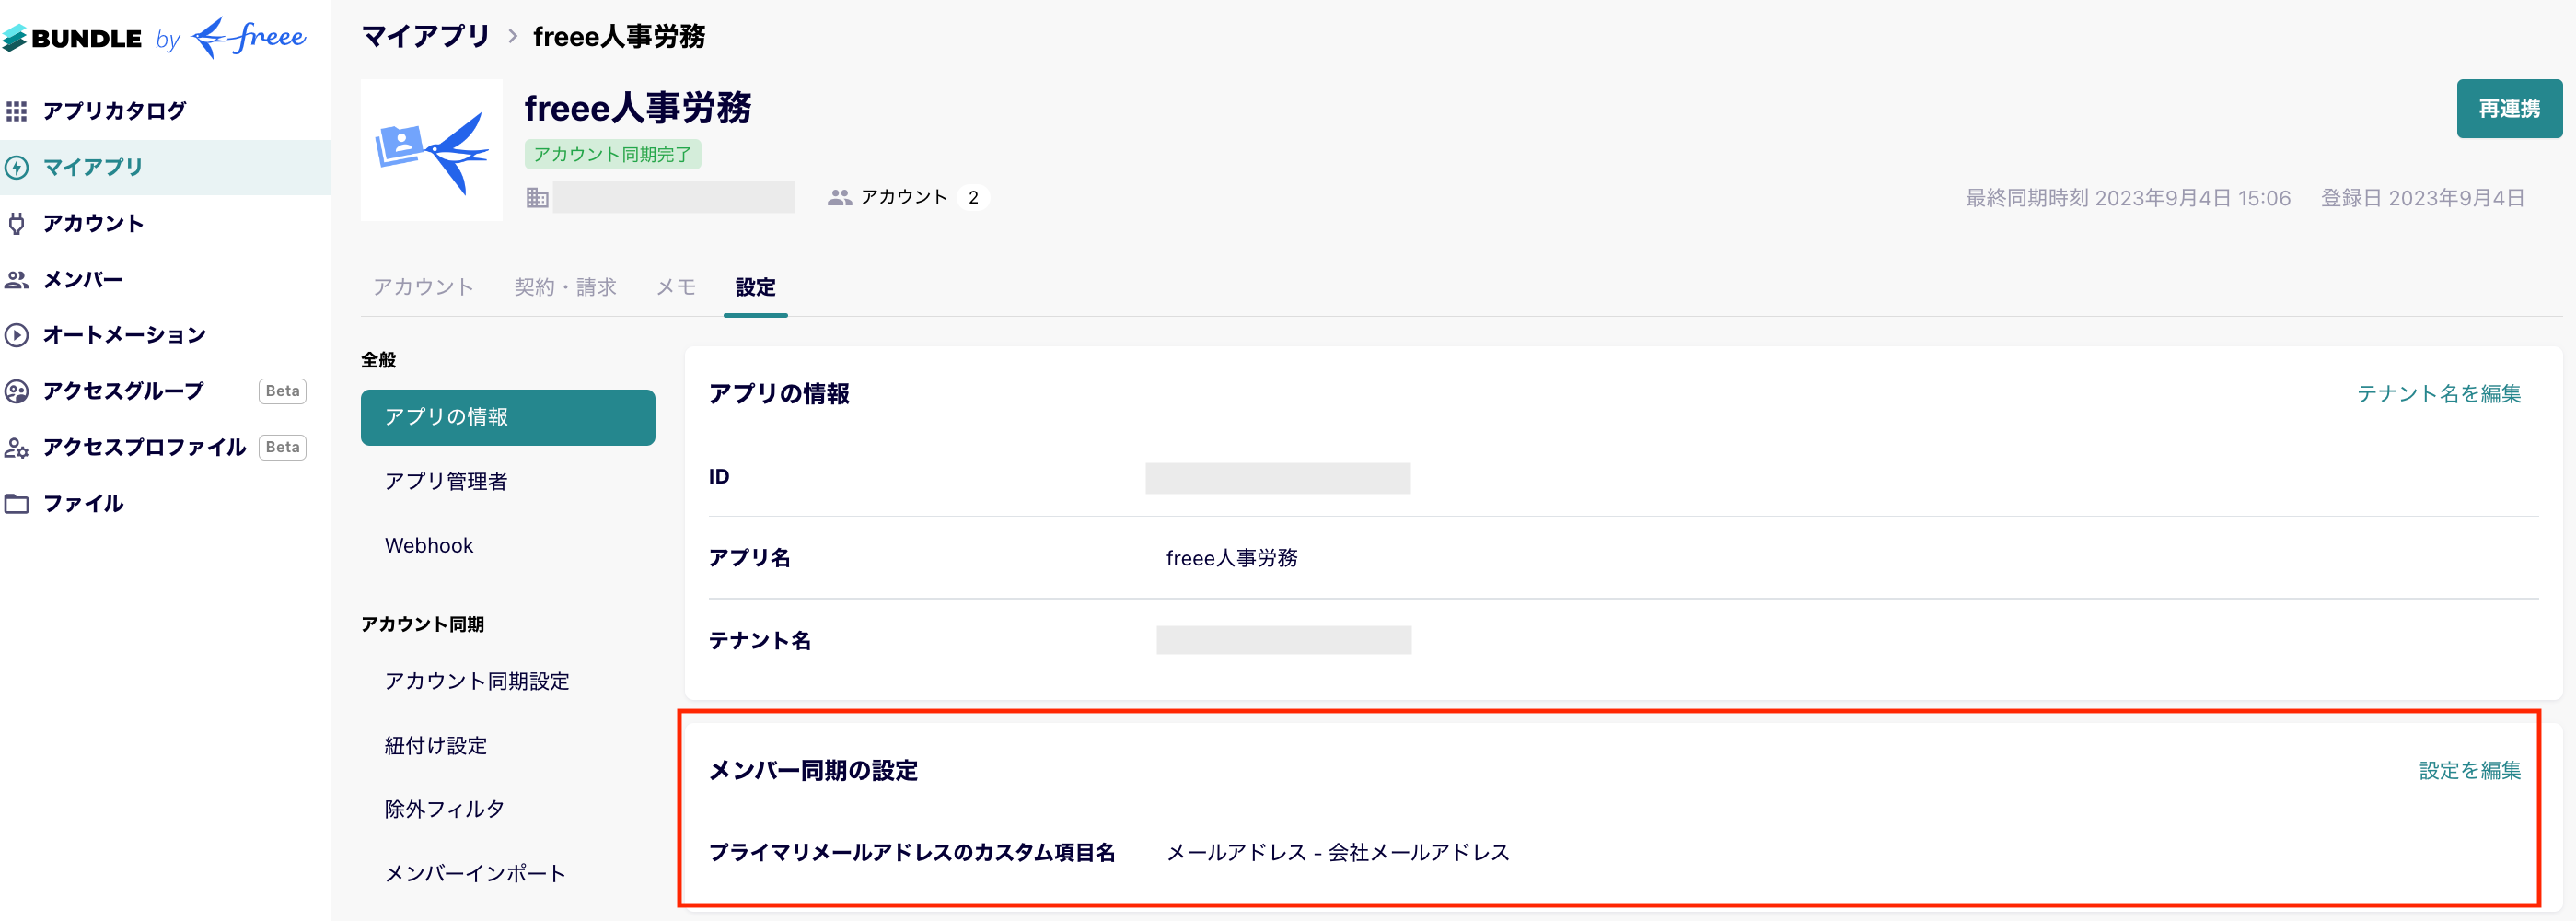Screen dimensions: 2576x921
Task: Click the アクセスプロファイル icon in sidebar
Action: [x=17, y=447]
